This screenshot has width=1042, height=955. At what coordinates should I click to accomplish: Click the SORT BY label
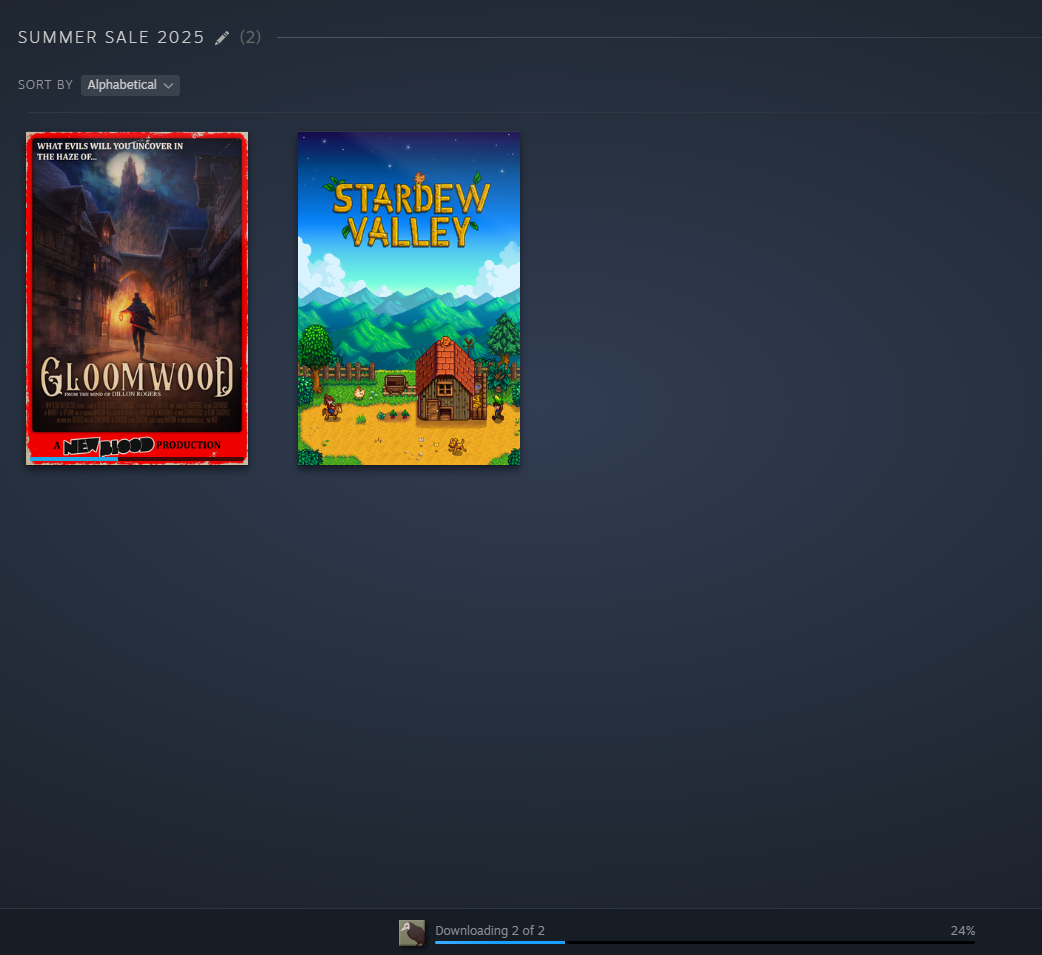(45, 85)
